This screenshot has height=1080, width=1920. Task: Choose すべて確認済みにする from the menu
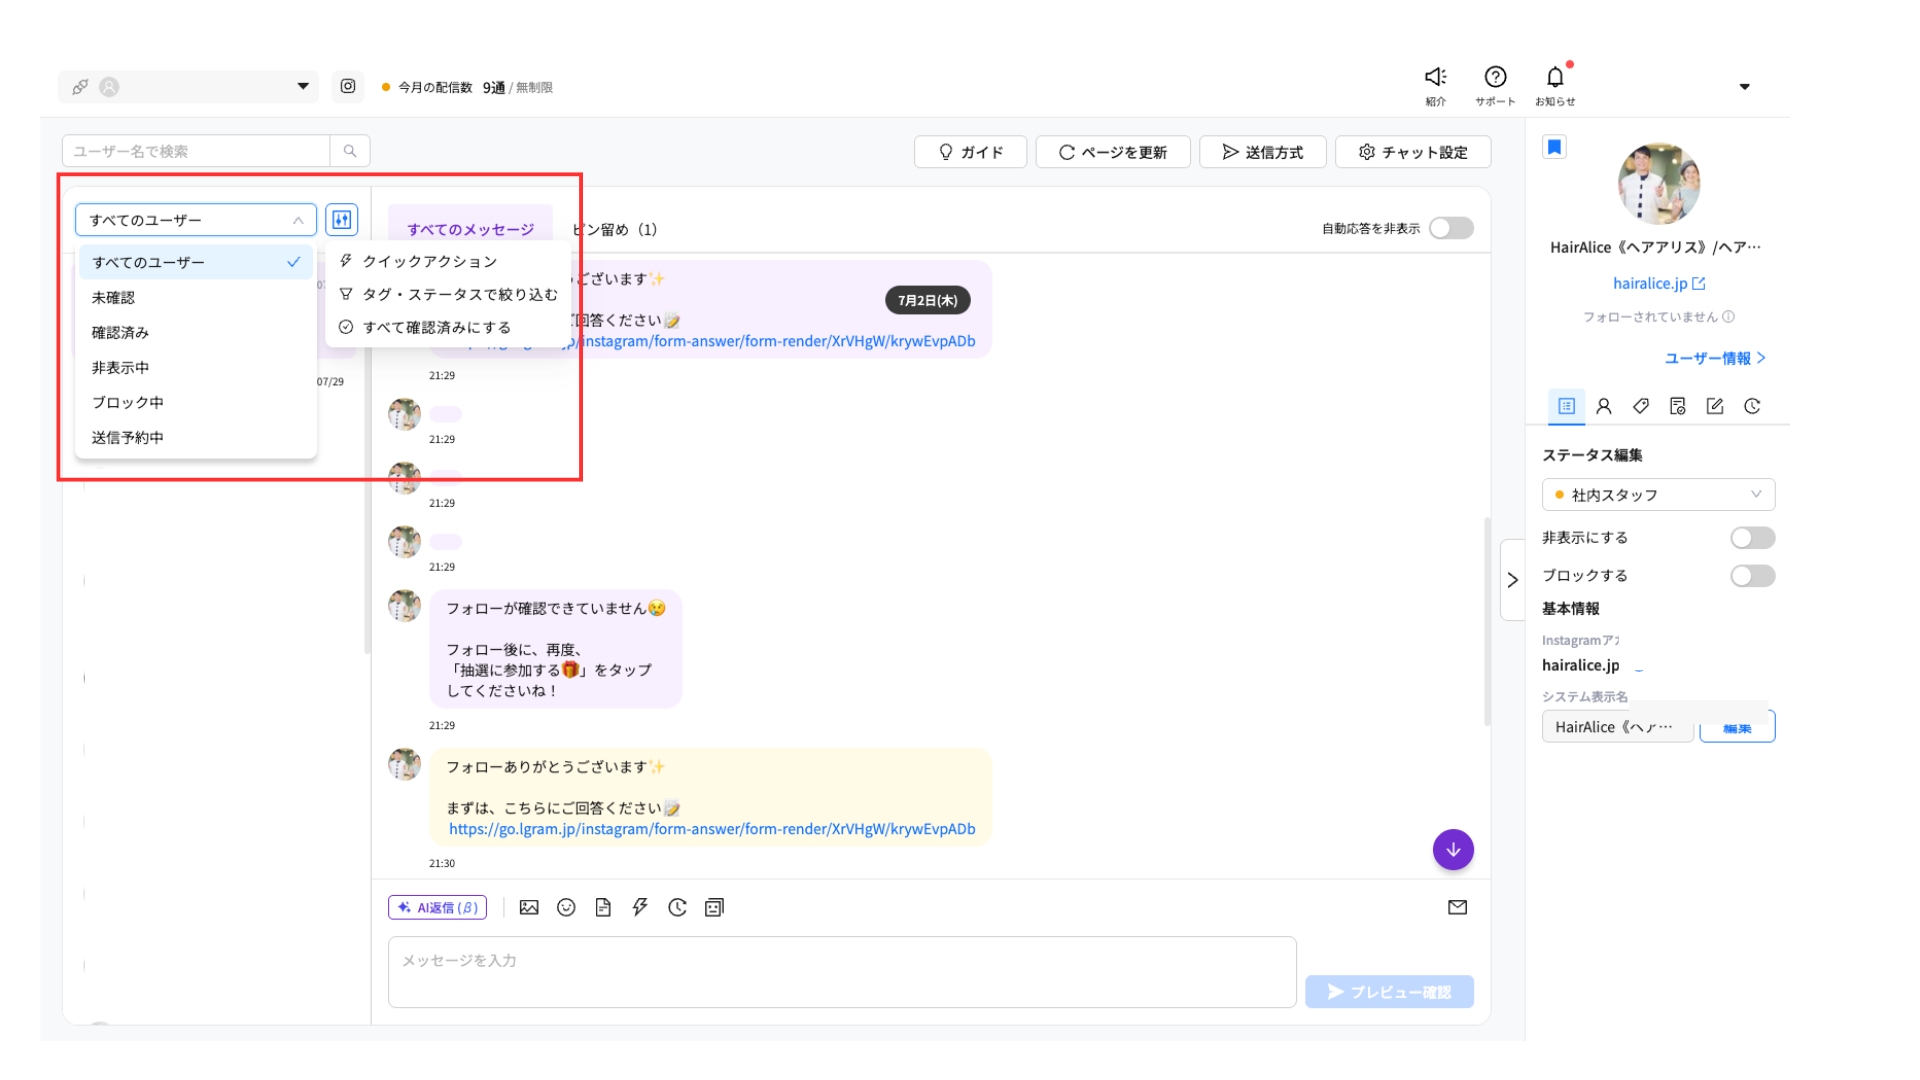coord(437,328)
